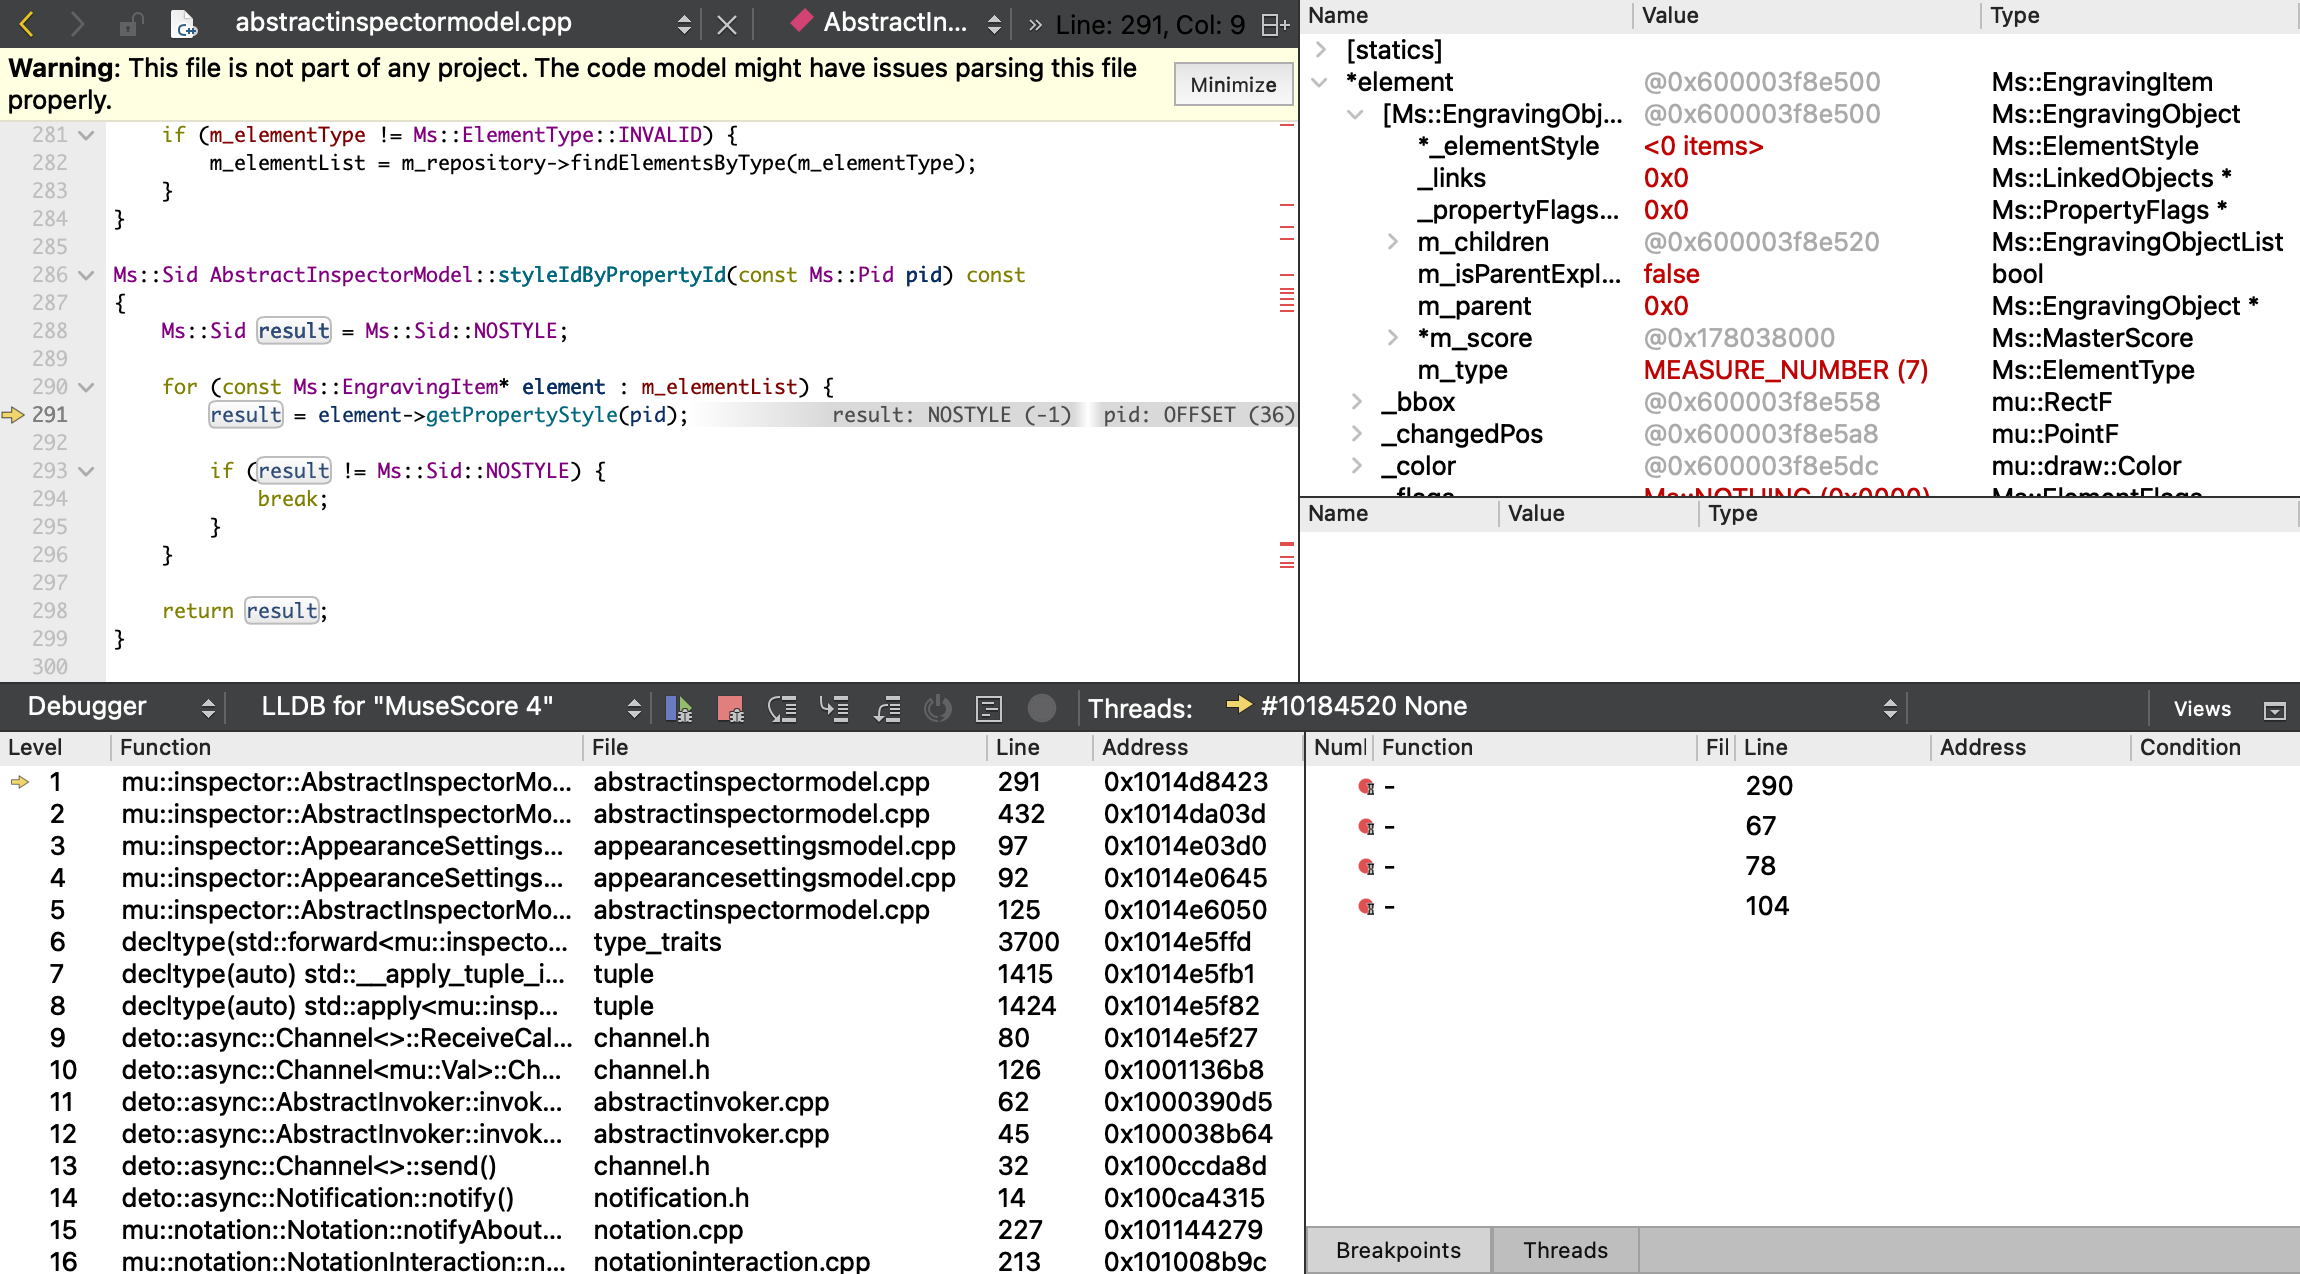Click the record circle in debugger toolbar
The width and height of the screenshot is (2300, 1274).
pos(1041,709)
